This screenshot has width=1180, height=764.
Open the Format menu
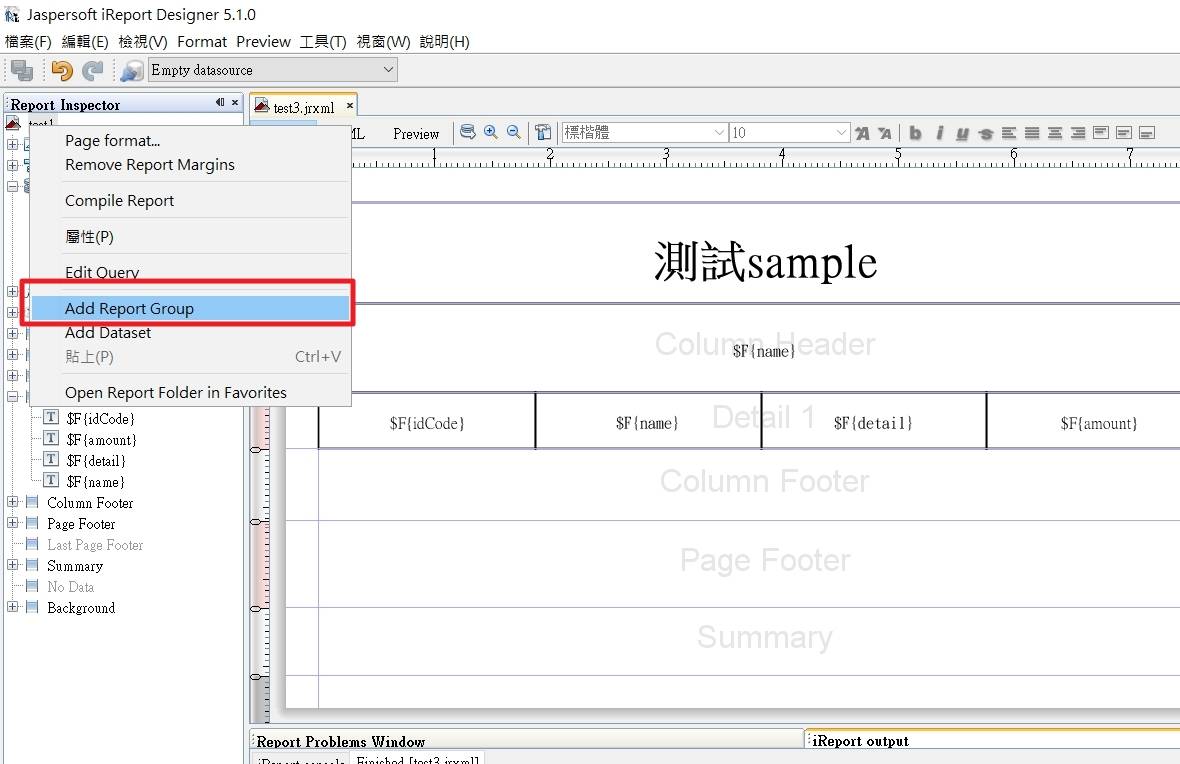[202, 42]
